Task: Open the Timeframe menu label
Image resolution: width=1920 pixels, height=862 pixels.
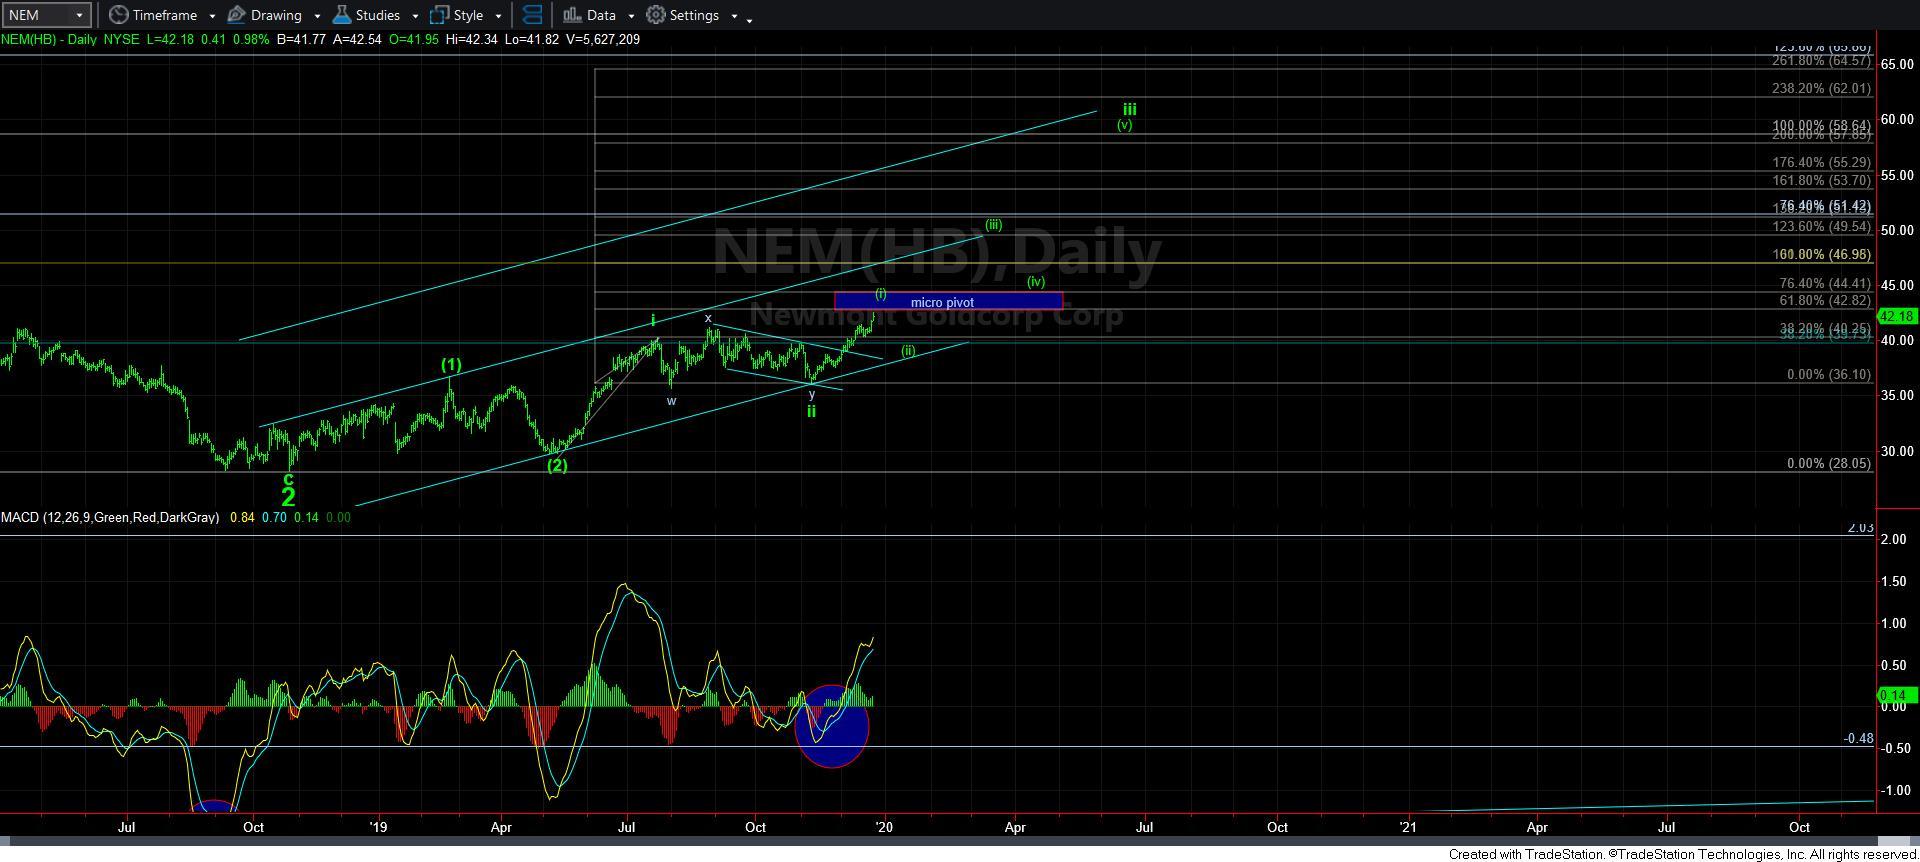Action: (165, 15)
